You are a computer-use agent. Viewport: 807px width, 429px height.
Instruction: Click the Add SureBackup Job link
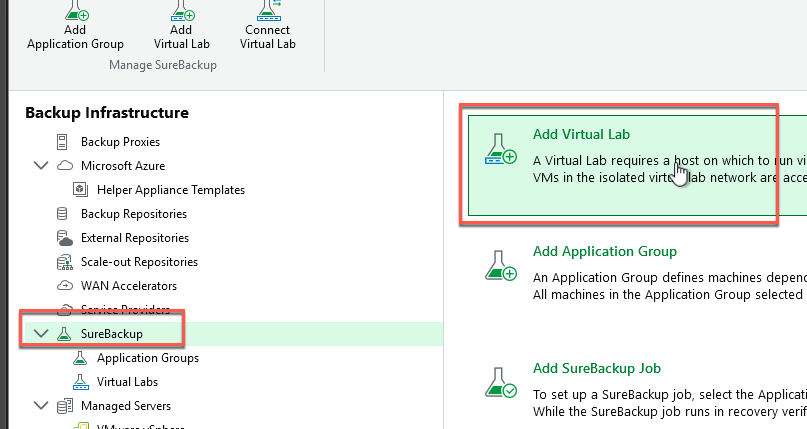click(x=596, y=369)
